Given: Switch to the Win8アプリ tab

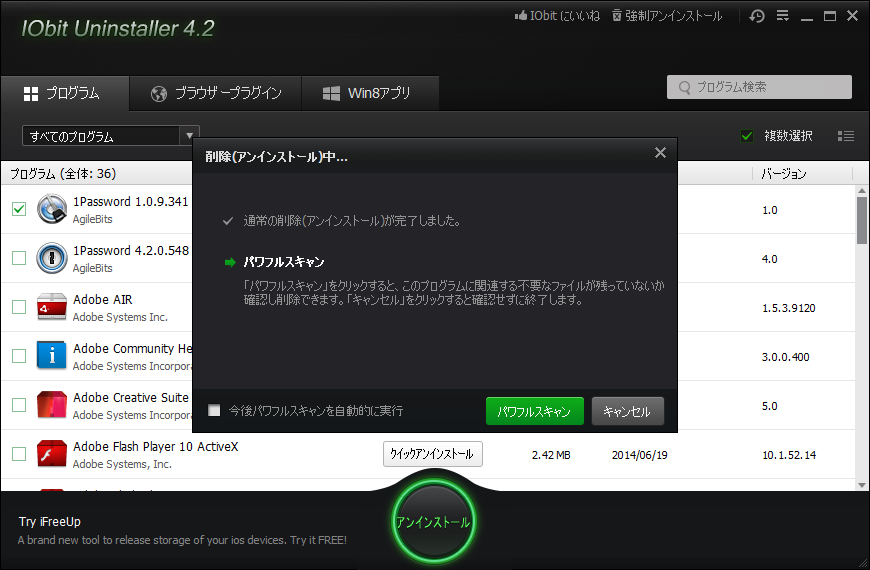Looking at the screenshot, I should click(x=370, y=93).
